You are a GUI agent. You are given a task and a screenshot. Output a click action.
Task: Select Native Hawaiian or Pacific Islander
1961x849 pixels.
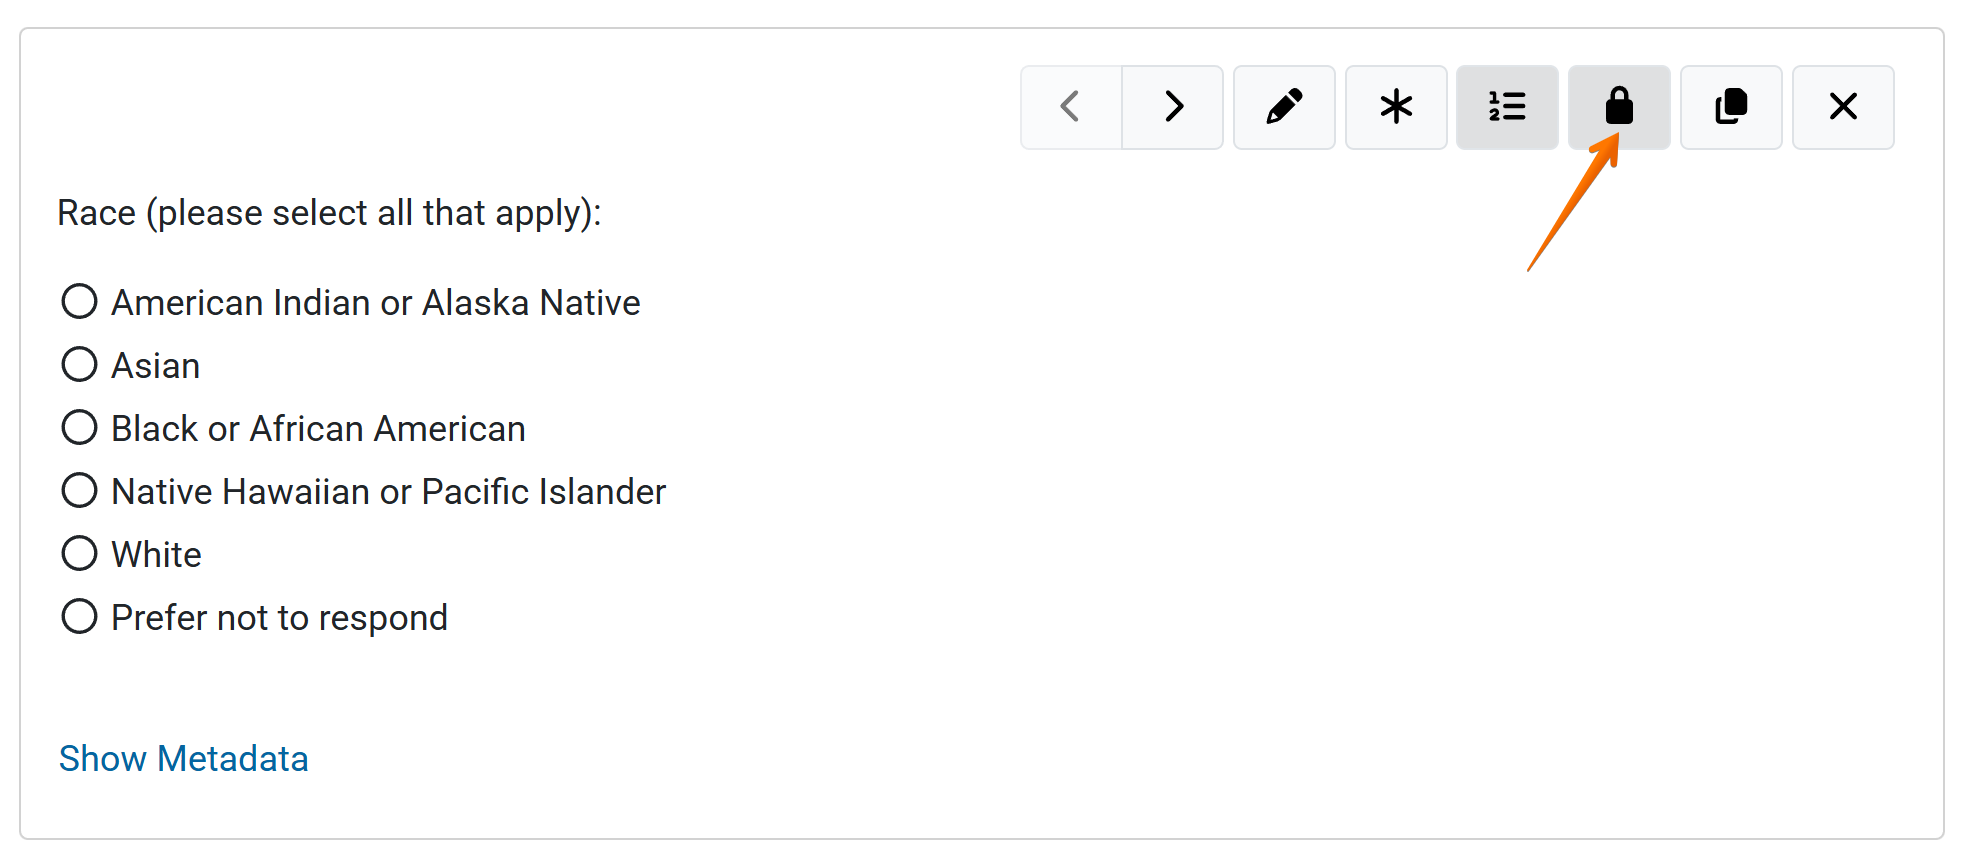point(80,490)
